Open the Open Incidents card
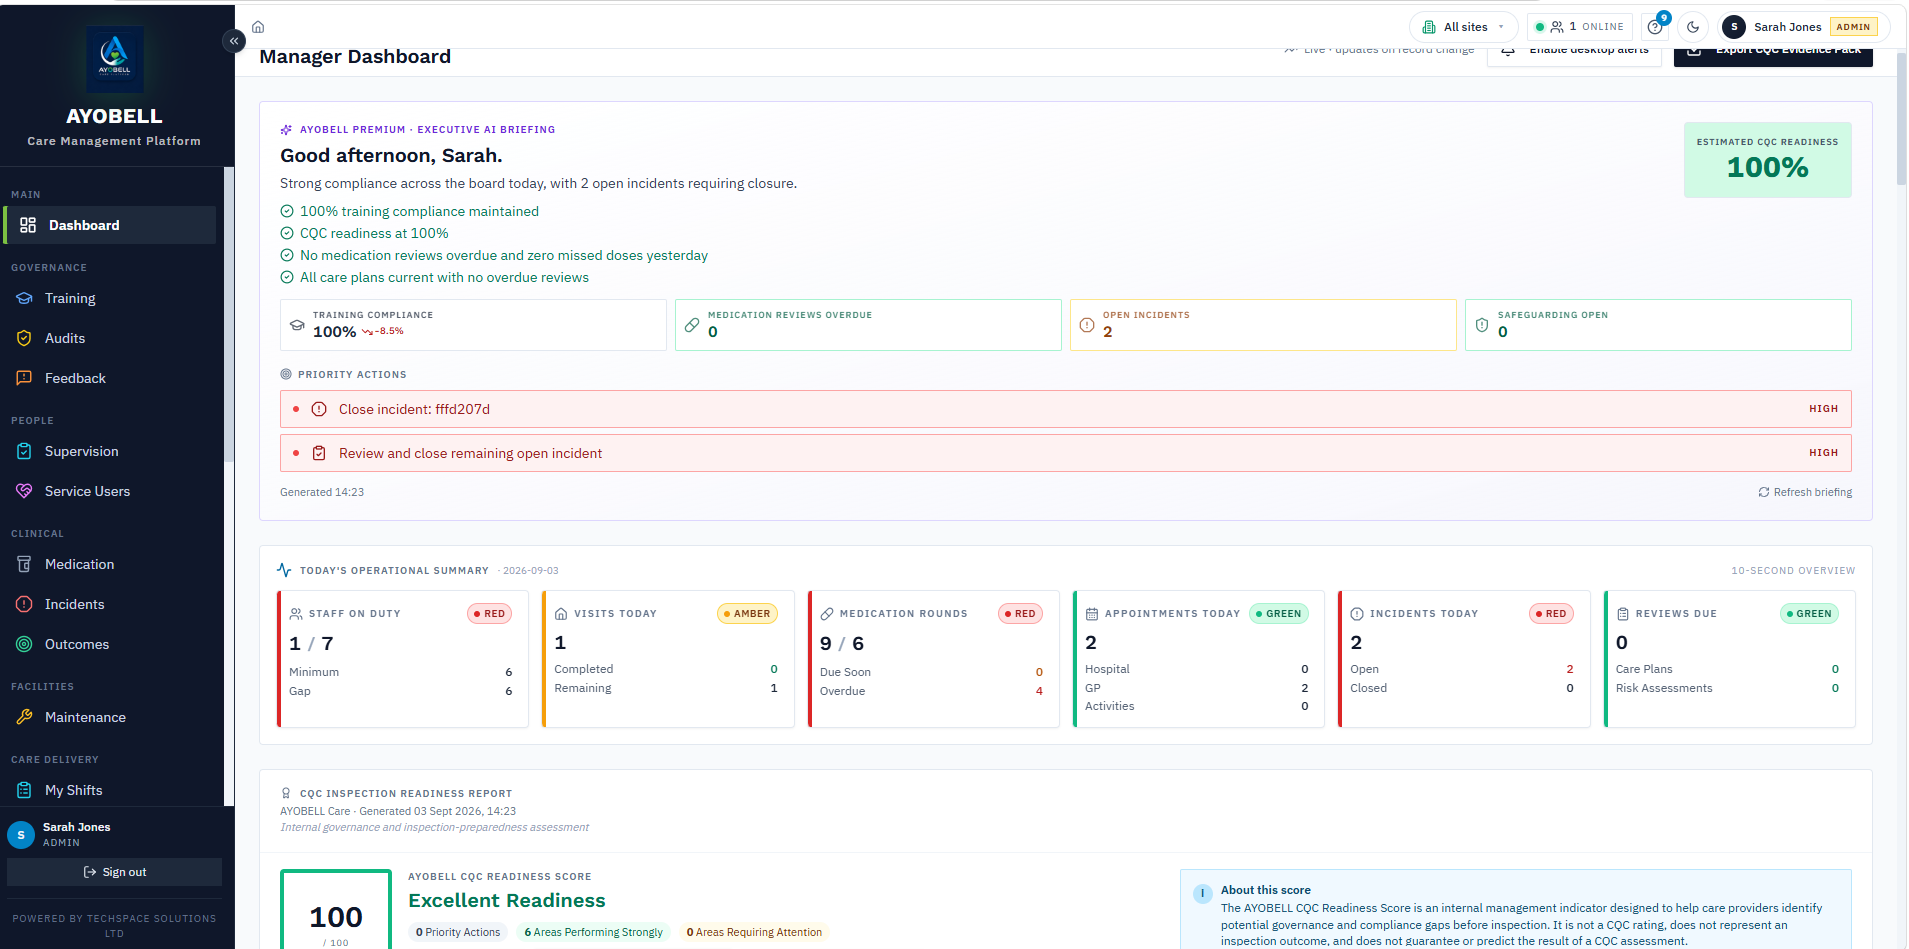Viewport: 1909px width, 949px height. point(1263,325)
